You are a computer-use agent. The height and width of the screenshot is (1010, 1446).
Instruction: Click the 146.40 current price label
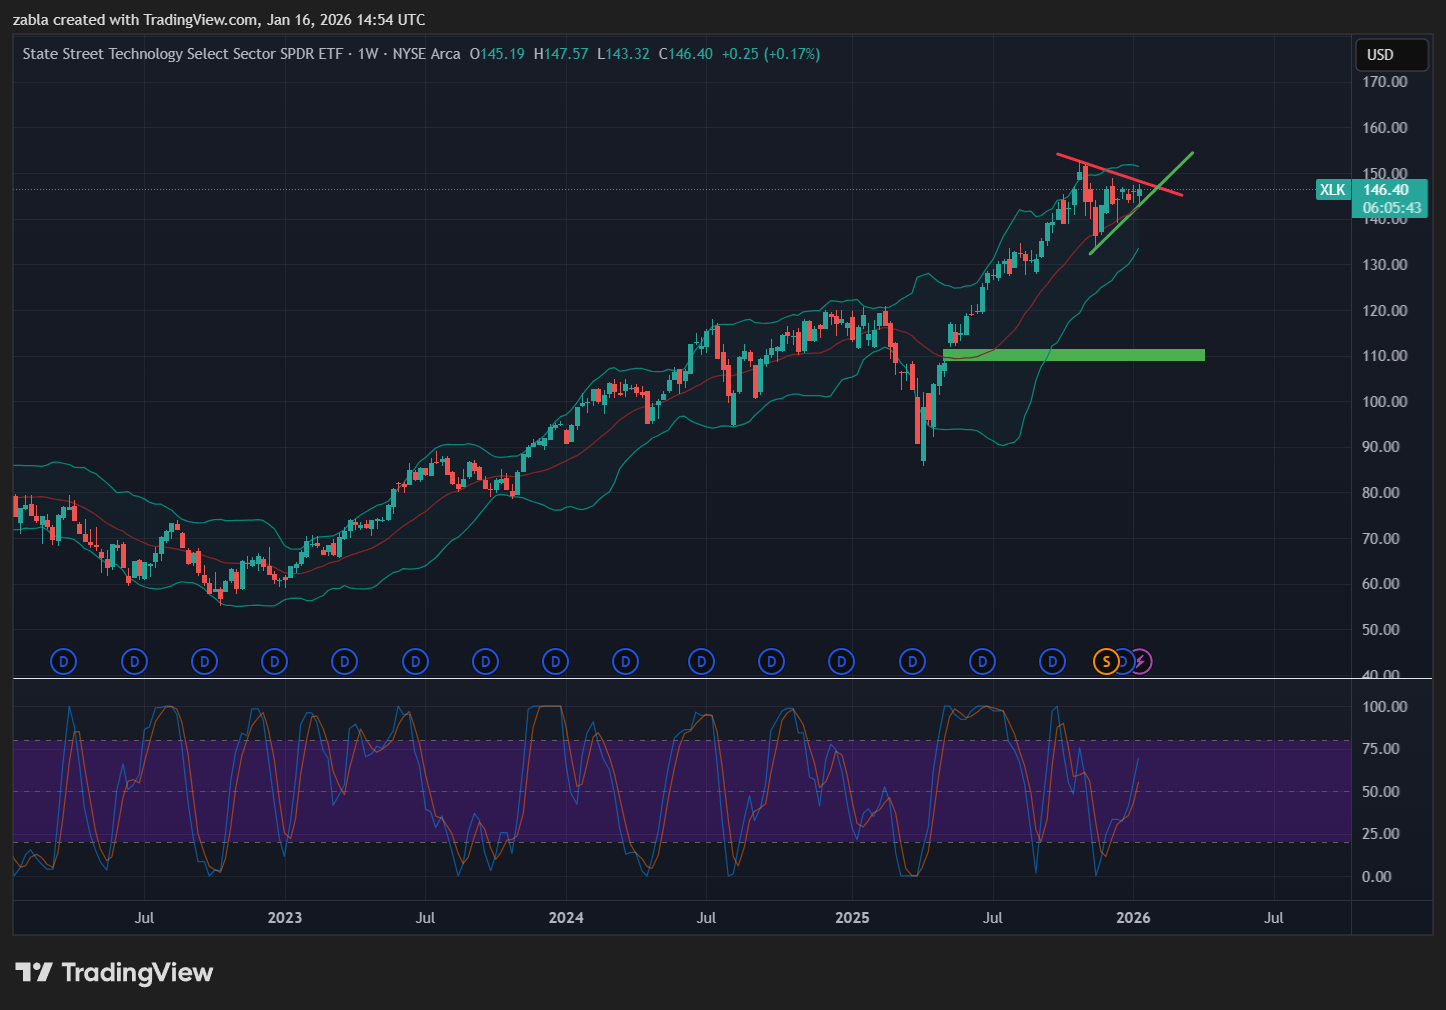point(1386,190)
